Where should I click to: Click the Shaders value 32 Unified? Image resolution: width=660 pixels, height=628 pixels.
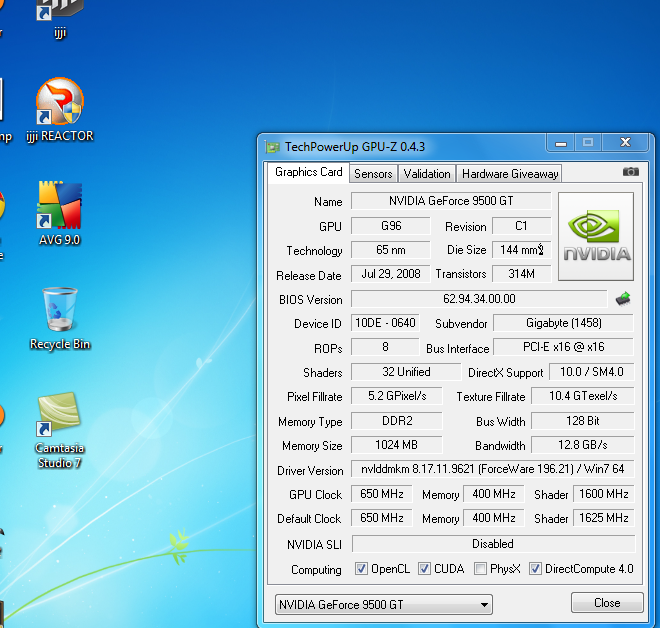tap(406, 372)
